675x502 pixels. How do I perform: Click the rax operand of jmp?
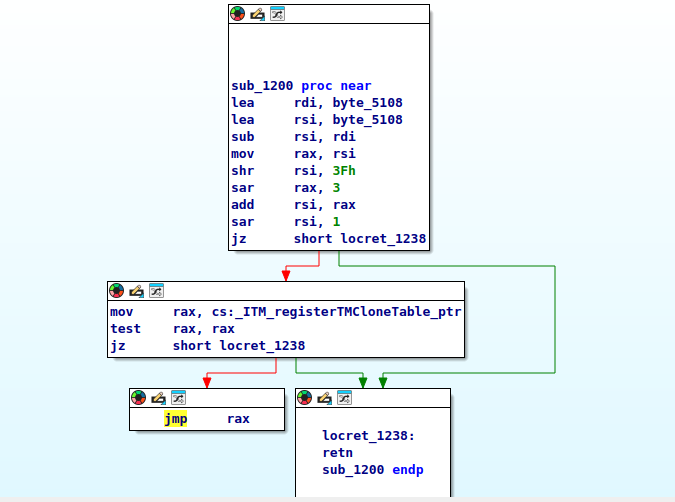238,419
